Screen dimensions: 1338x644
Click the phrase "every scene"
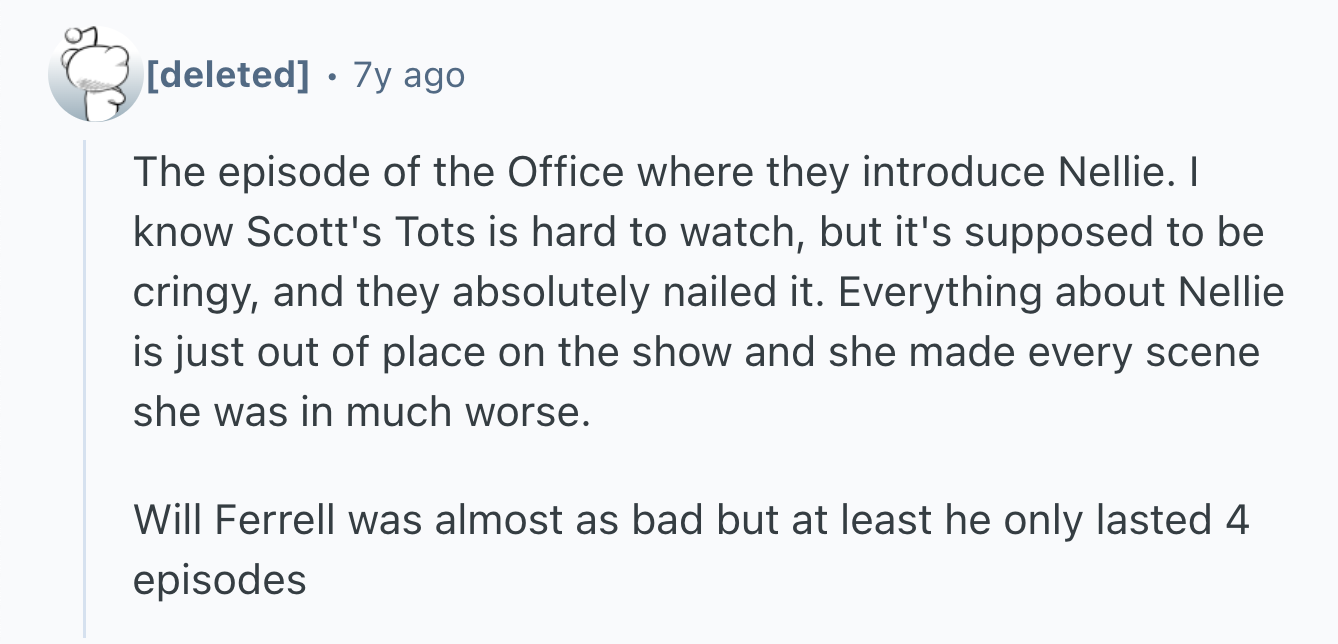point(1162,353)
